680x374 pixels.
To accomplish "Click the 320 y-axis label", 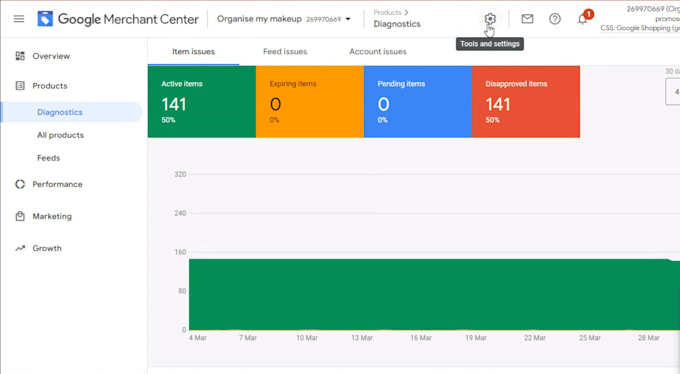I will coord(180,174).
